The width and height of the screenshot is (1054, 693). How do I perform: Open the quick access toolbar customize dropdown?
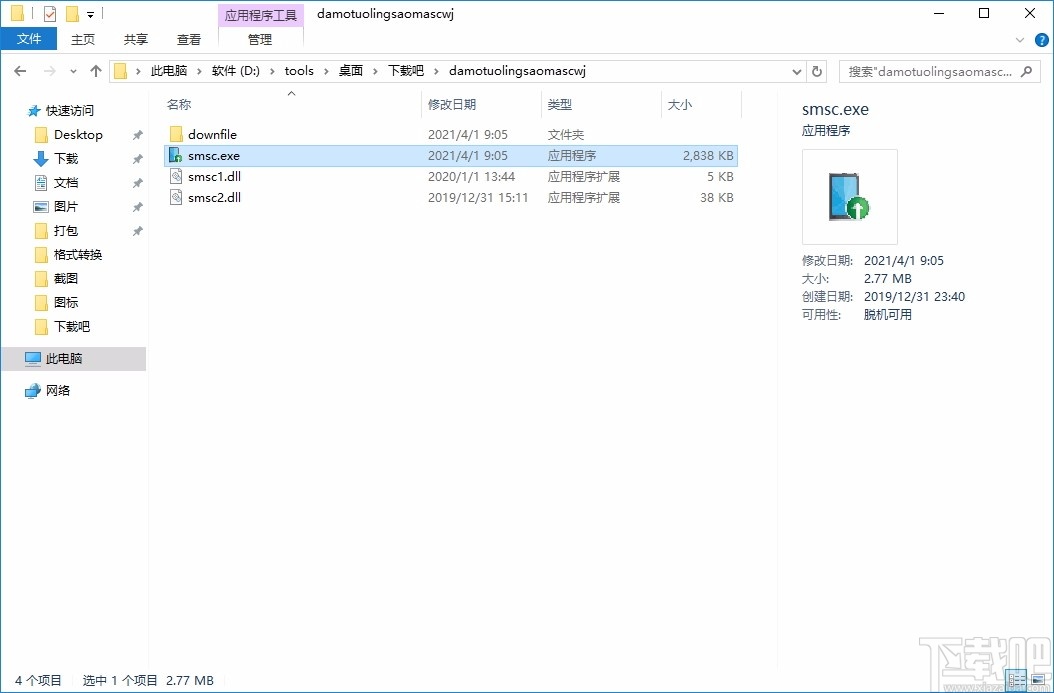tap(90, 13)
